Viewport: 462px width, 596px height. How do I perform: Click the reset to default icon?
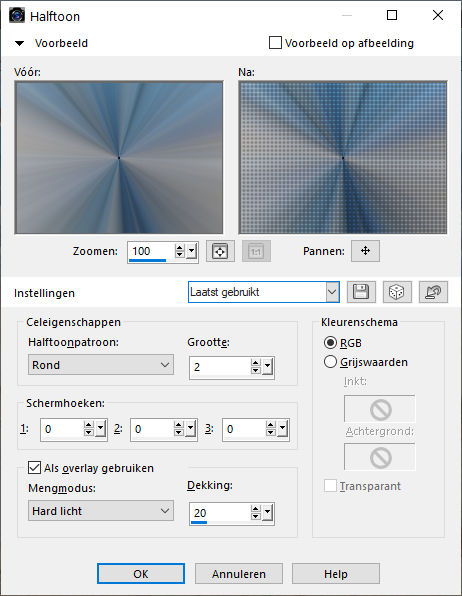coord(433,292)
